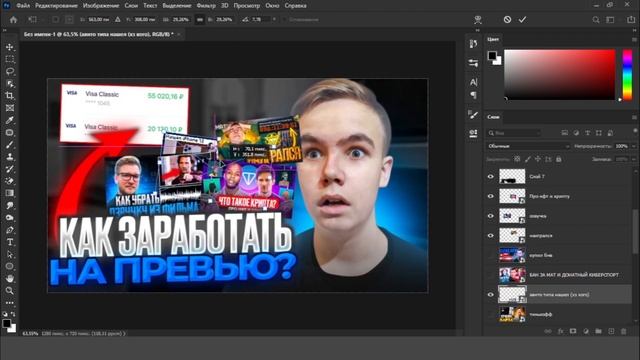Select the Hand tool

10,279
